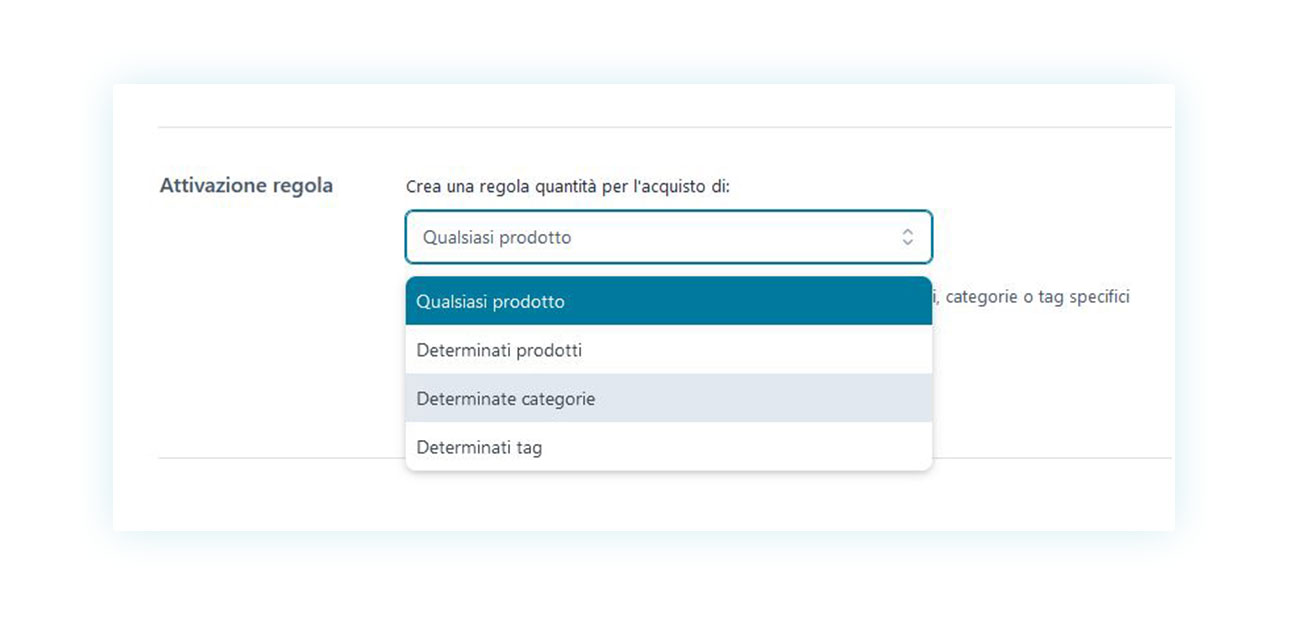Click the word 'specifici' in the helper text
Viewport: 1300px width, 635px height.
click(x=1099, y=297)
